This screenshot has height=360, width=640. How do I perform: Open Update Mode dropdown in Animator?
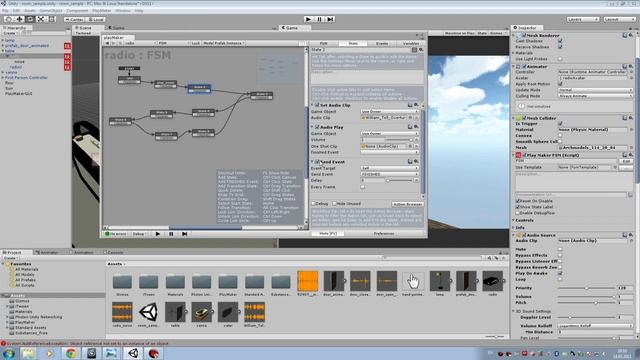[595, 90]
